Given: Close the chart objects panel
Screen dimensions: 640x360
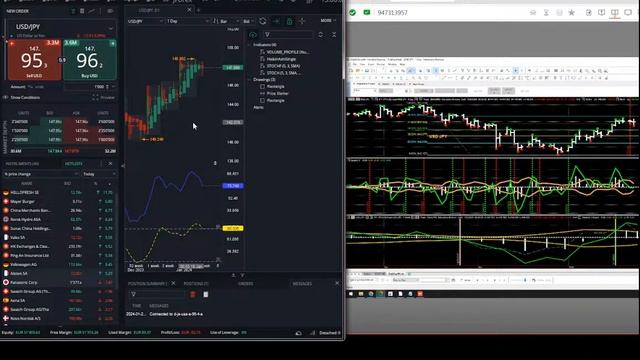Looking at the screenshot, I should point(334,35).
